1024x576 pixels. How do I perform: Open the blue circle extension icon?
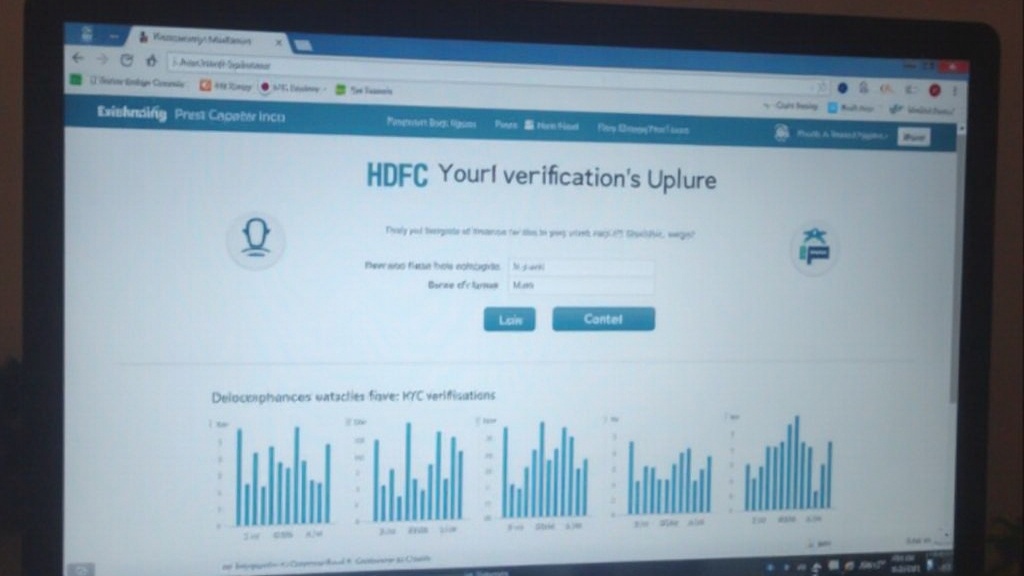pyautogui.click(x=842, y=88)
